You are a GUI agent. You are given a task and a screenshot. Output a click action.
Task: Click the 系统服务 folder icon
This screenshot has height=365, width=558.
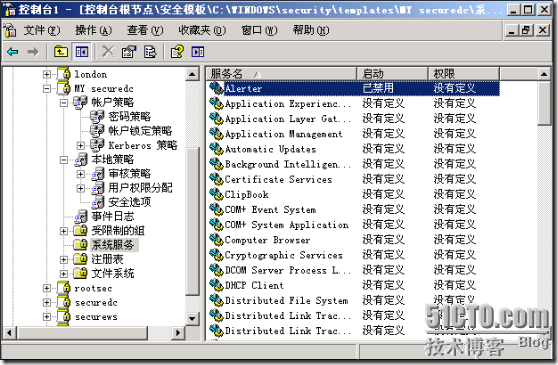80,244
